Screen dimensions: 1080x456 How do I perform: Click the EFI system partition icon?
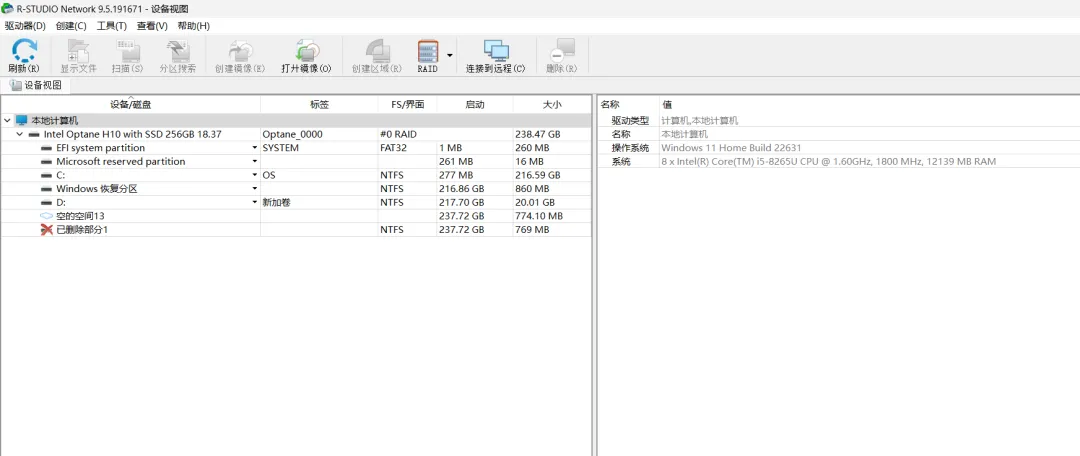pyautogui.click(x=47, y=148)
